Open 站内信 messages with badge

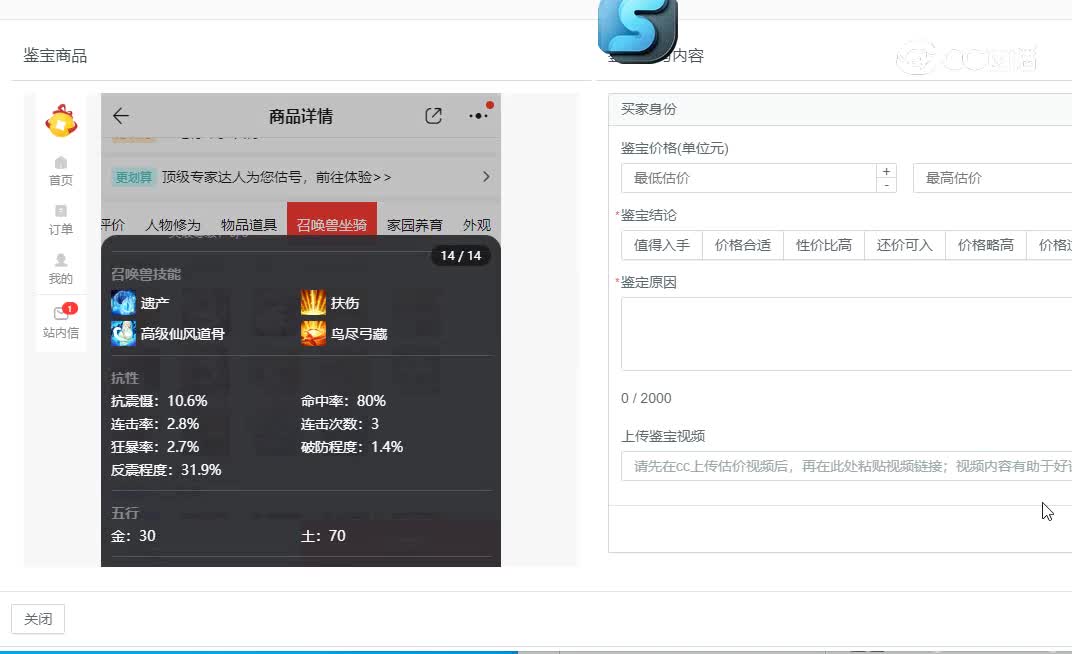(61, 322)
